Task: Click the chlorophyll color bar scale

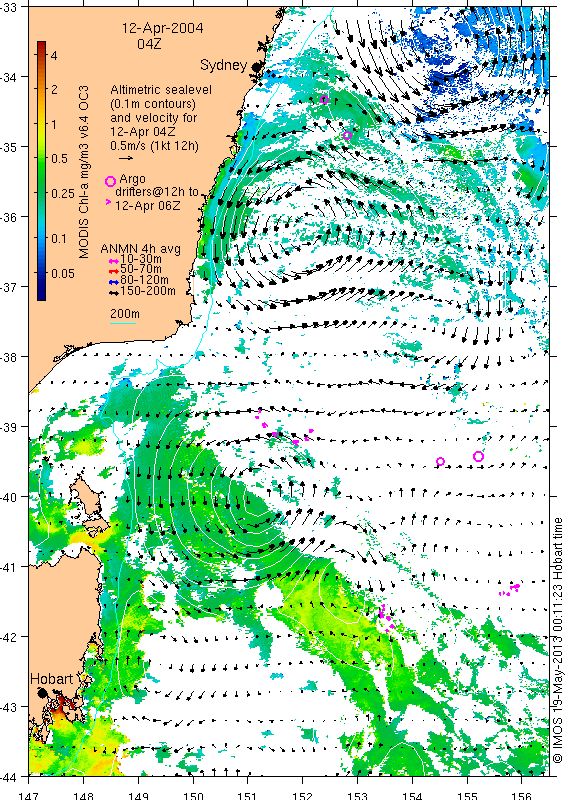Action: [x=42, y=170]
